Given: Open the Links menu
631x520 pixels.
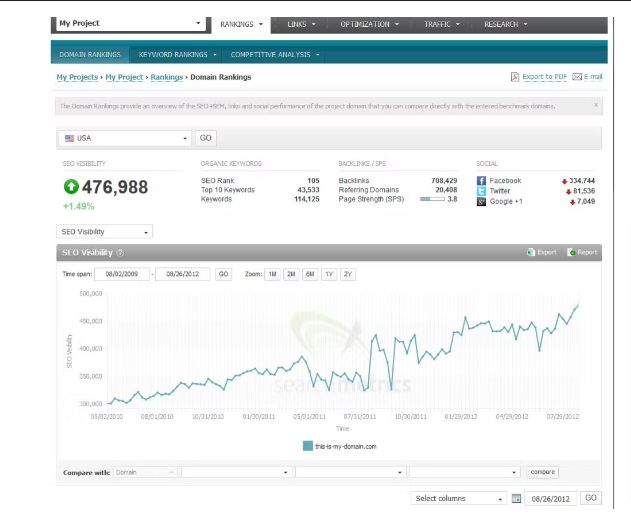Looking at the screenshot, I should point(301,24).
